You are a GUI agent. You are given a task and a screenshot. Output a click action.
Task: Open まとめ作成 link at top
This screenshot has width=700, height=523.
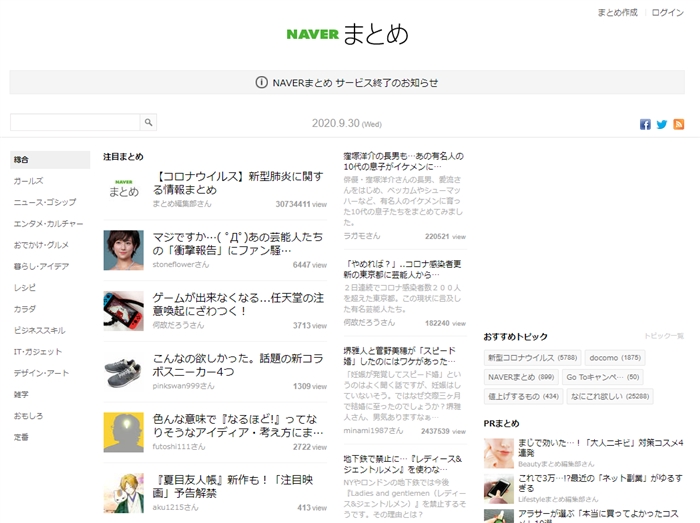(x=617, y=12)
